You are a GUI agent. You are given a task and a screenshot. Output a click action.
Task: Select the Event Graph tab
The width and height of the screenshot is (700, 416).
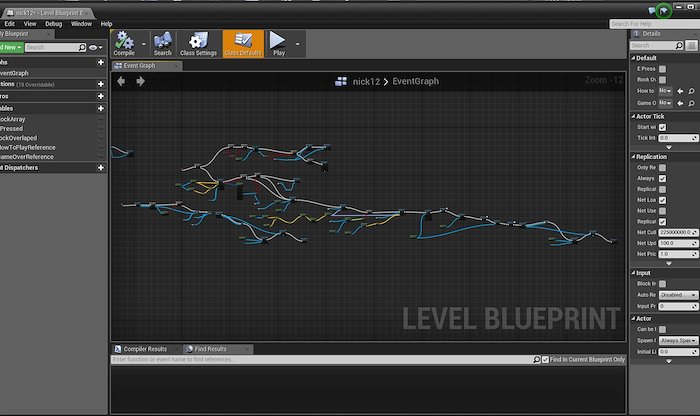[x=139, y=66]
